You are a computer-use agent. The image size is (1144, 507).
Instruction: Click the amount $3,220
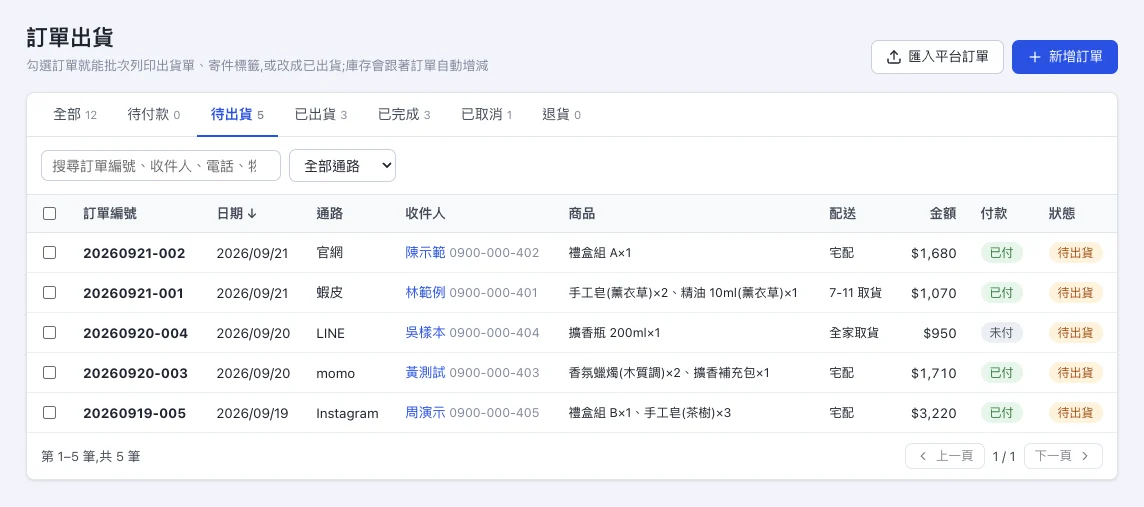coord(934,414)
